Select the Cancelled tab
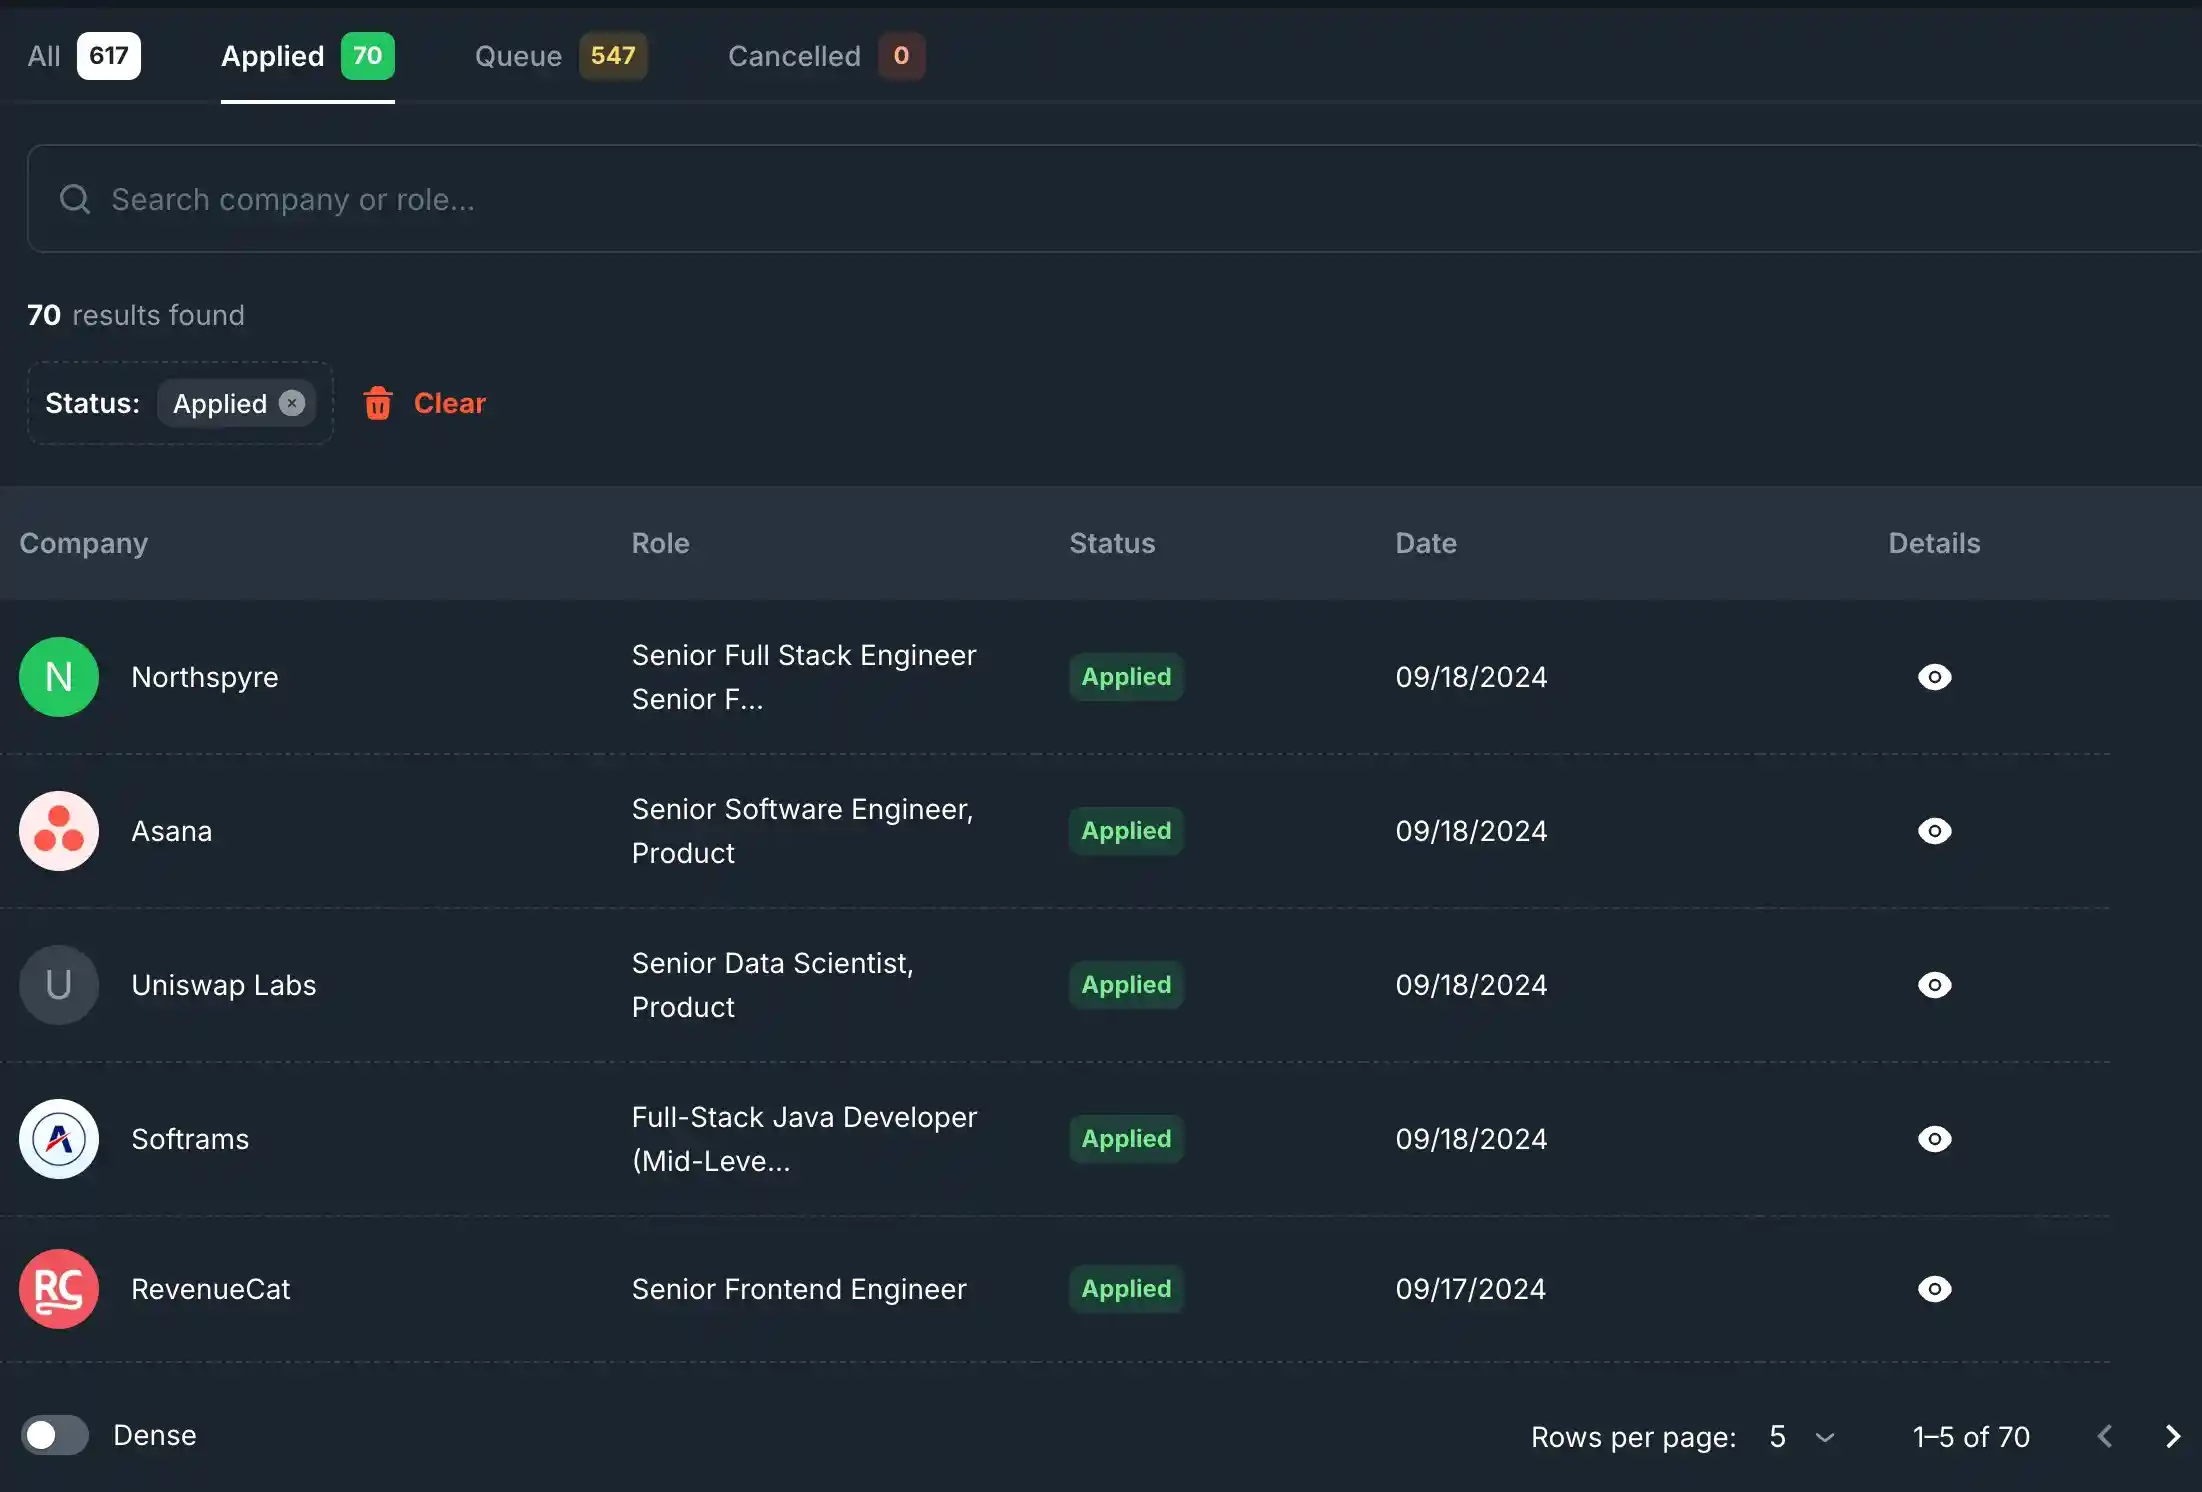 [x=794, y=56]
